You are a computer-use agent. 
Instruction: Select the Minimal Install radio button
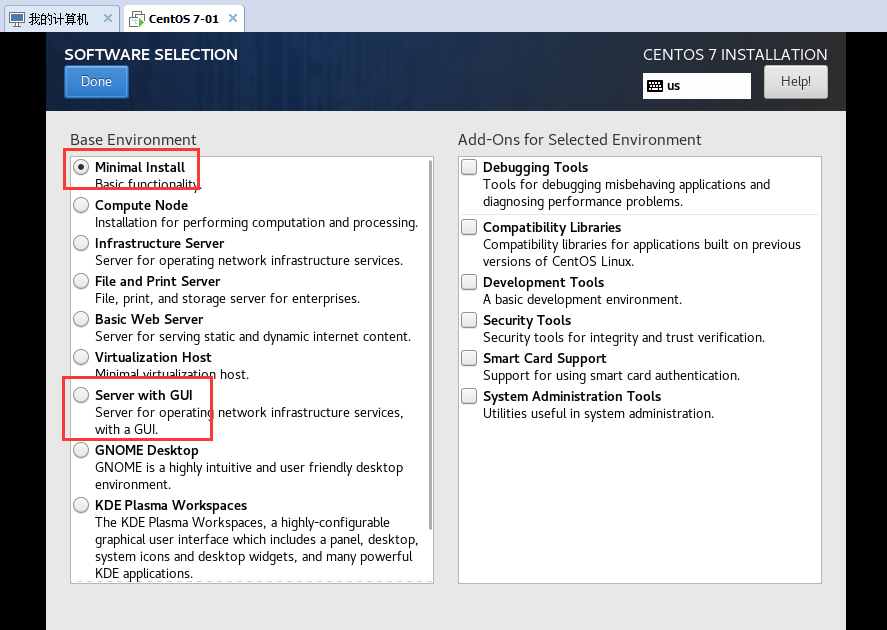[81, 167]
